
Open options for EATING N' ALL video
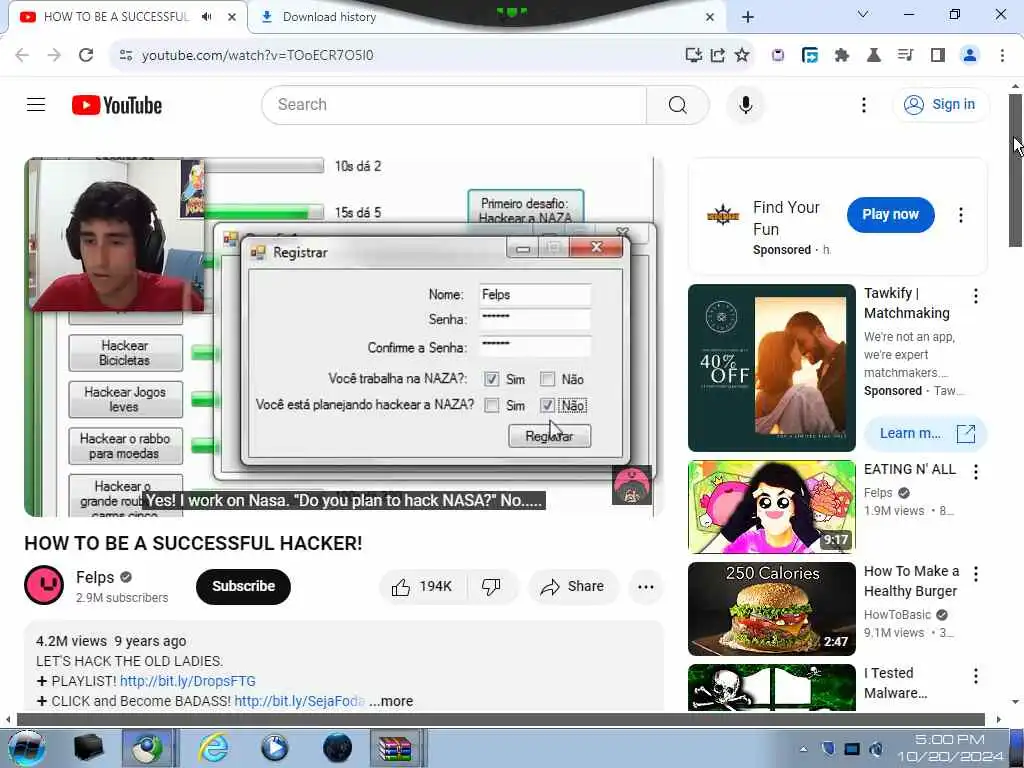pos(976,472)
